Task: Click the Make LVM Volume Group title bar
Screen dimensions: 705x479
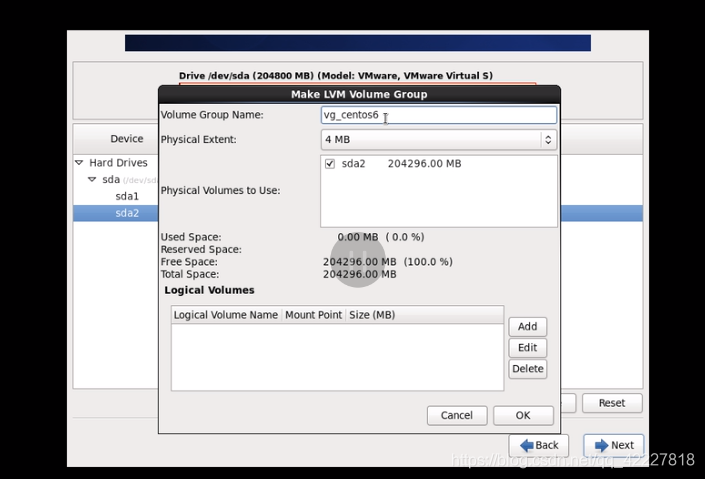Action: 359,94
